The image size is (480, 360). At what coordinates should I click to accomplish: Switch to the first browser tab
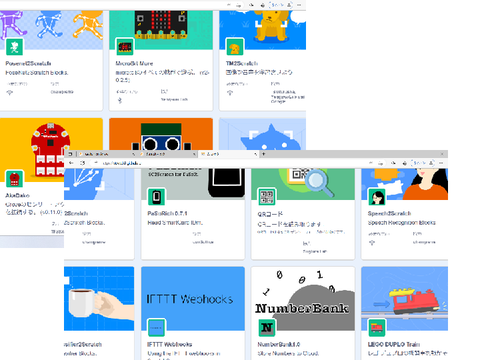click(107, 154)
